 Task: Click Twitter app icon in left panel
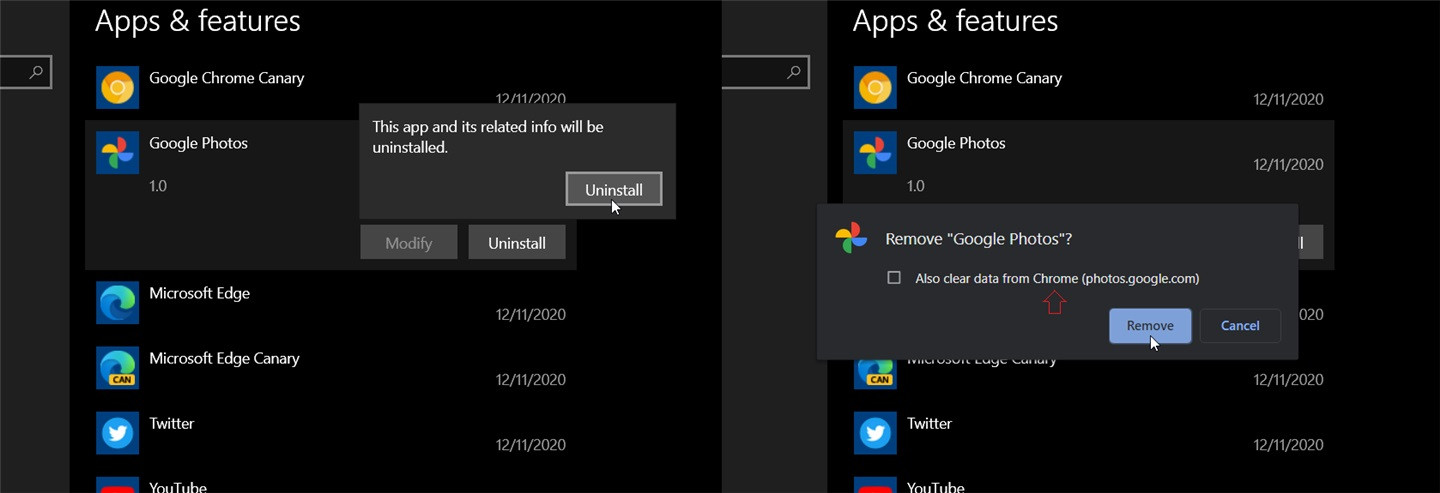117,432
